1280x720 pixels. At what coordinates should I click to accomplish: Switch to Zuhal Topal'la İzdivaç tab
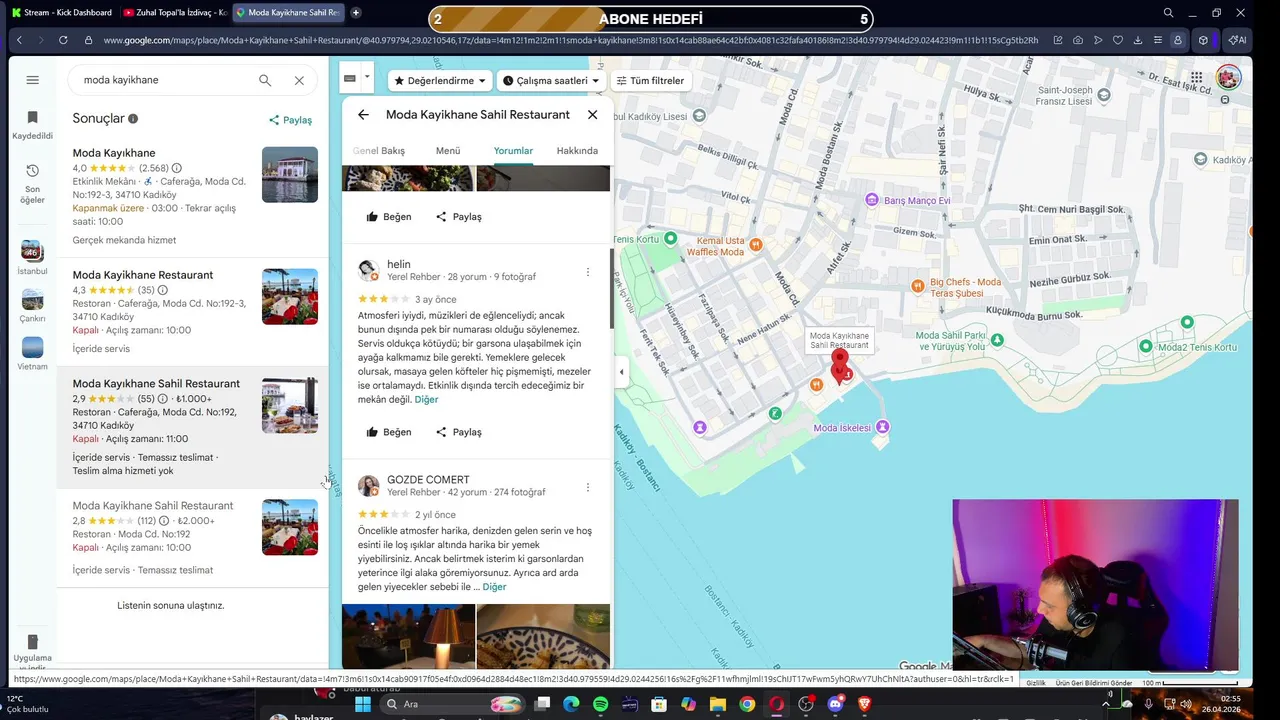(x=174, y=13)
